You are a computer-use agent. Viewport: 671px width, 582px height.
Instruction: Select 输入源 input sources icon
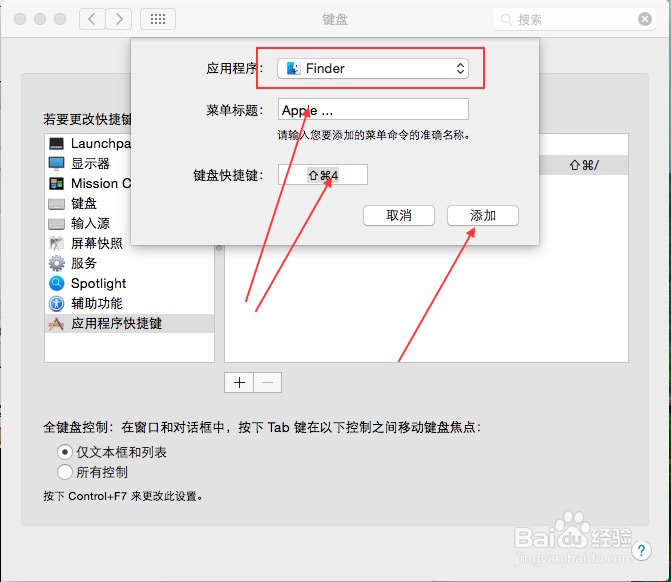pos(56,224)
